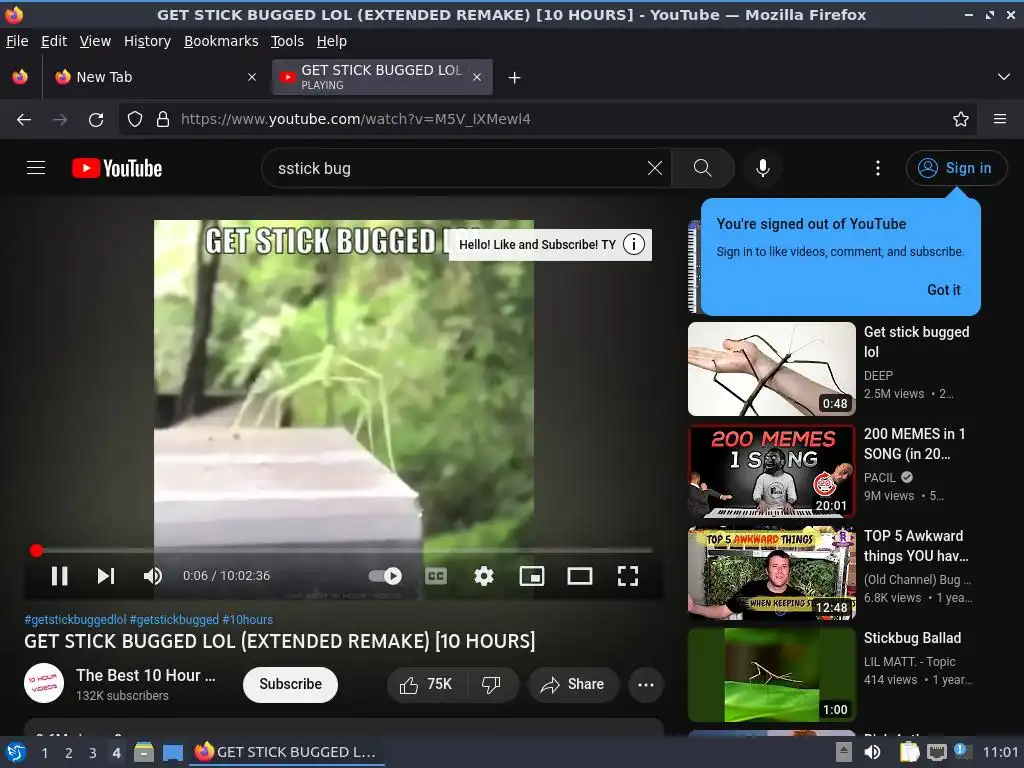Open the View menu
The width and height of the screenshot is (1024, 768).
point(95,41)
